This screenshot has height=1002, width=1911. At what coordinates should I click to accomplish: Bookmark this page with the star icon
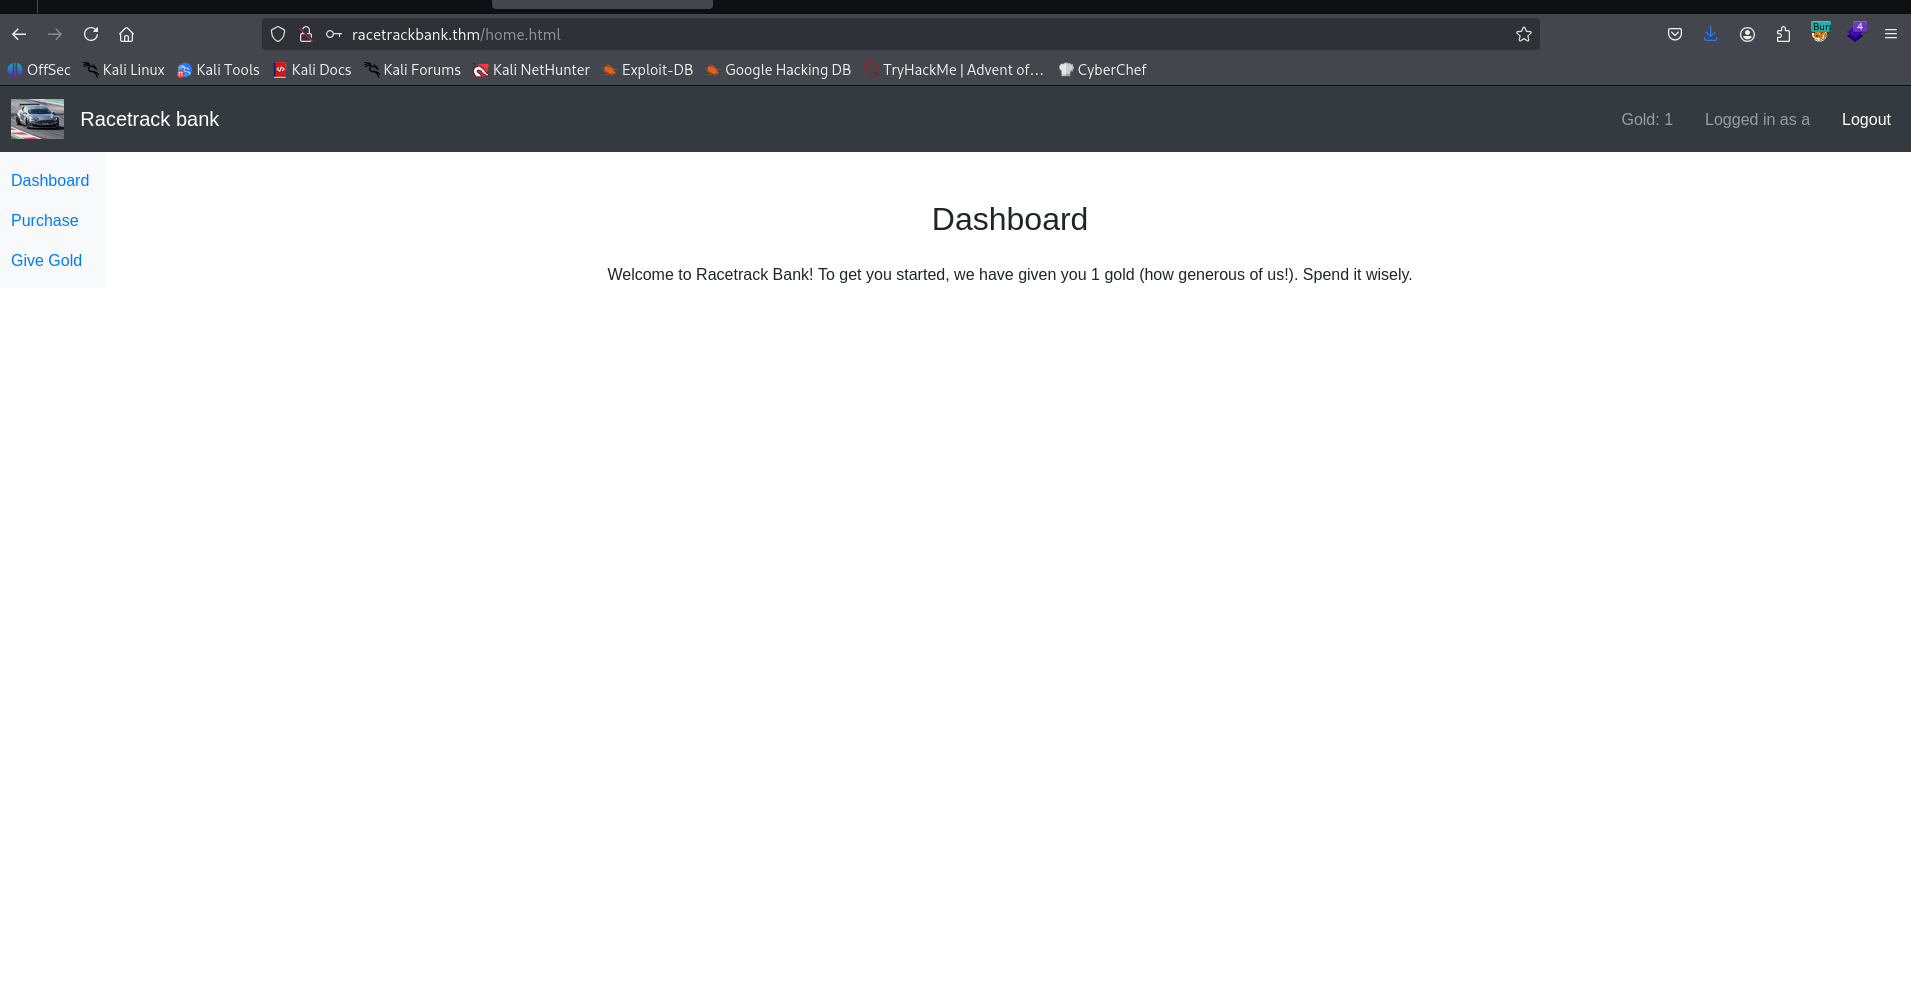[x=1523, y=34]
